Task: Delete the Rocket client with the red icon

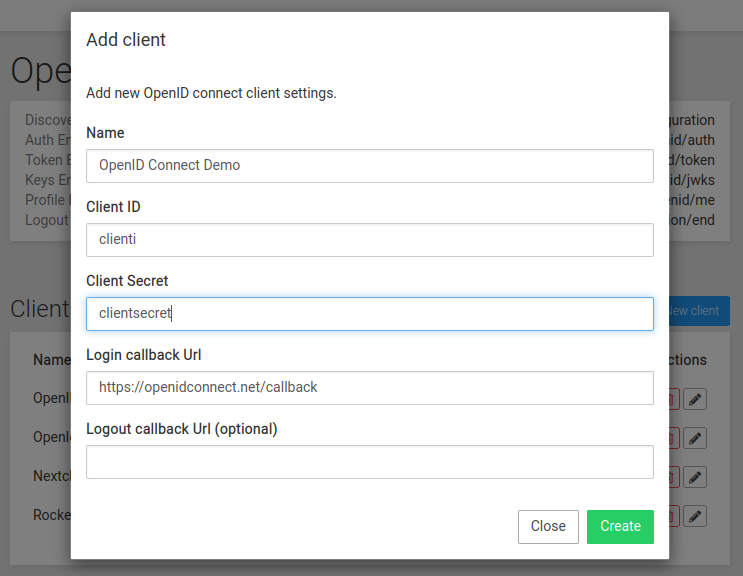Action: click(x=674, y=516)
